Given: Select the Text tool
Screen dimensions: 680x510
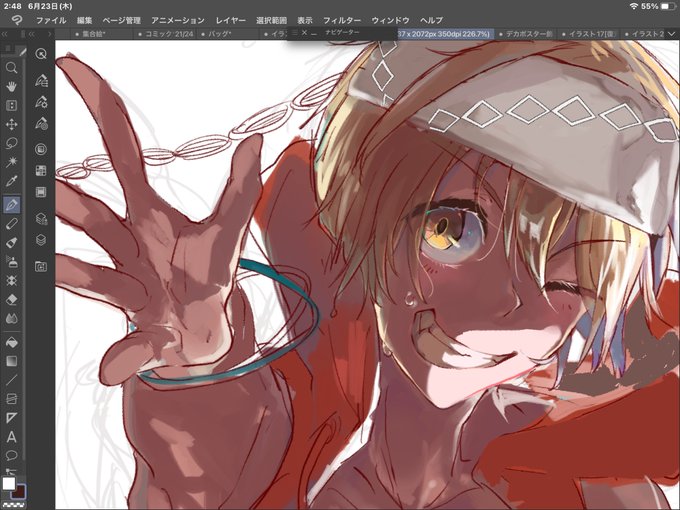Looking at the screenshot, I should coord(11,437).
